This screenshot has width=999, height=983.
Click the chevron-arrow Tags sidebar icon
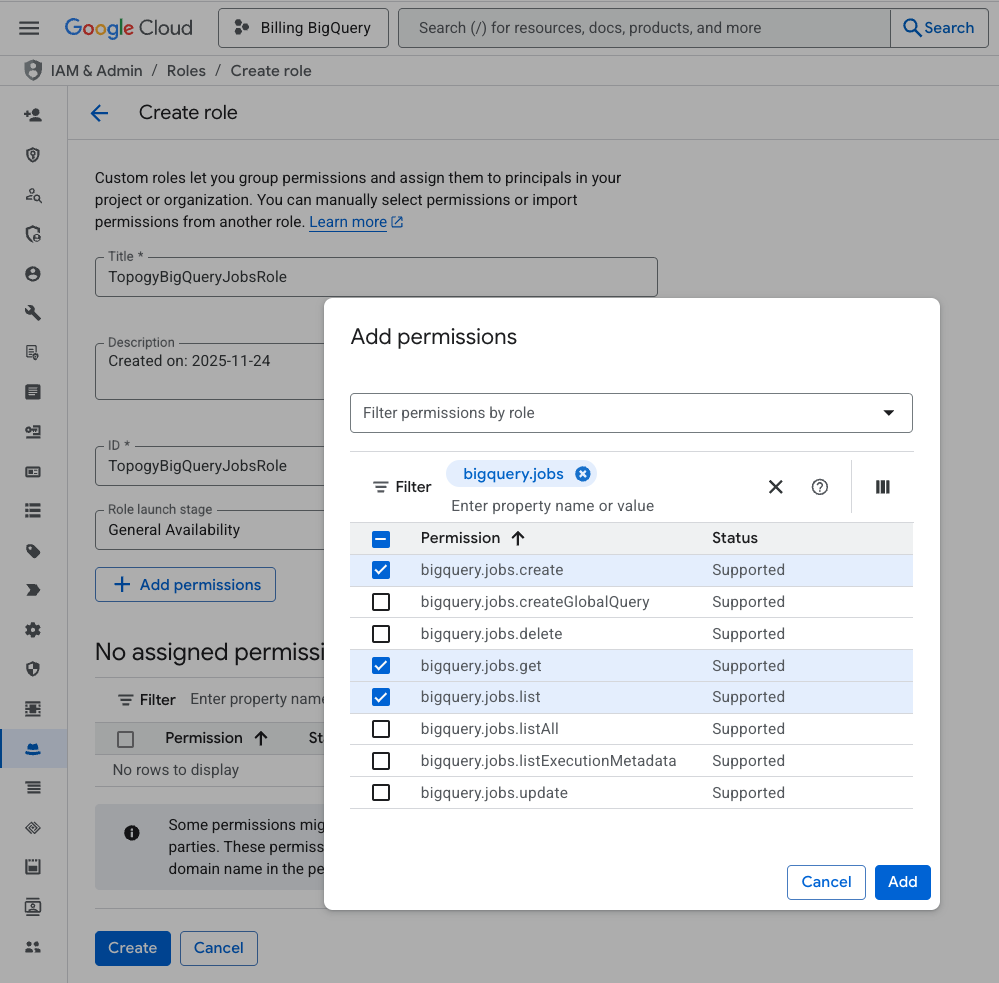(32, 590)
